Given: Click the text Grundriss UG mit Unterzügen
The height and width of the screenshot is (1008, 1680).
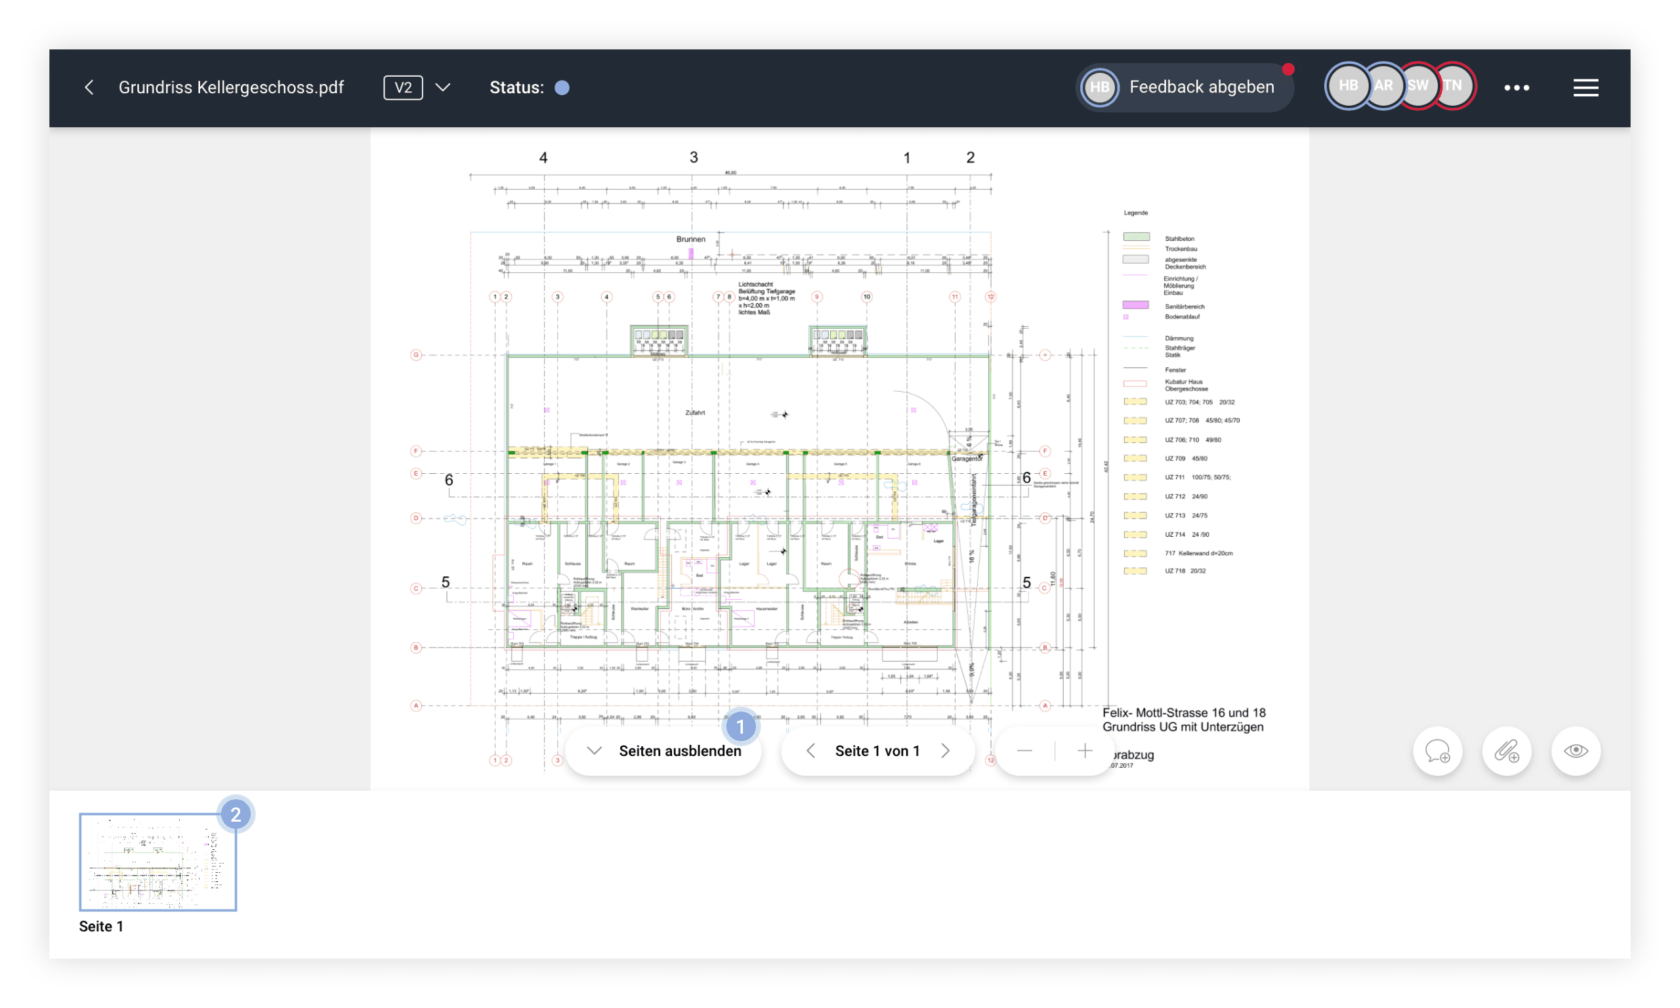Looking at the screenshot, I should [x=1183, y=727].
